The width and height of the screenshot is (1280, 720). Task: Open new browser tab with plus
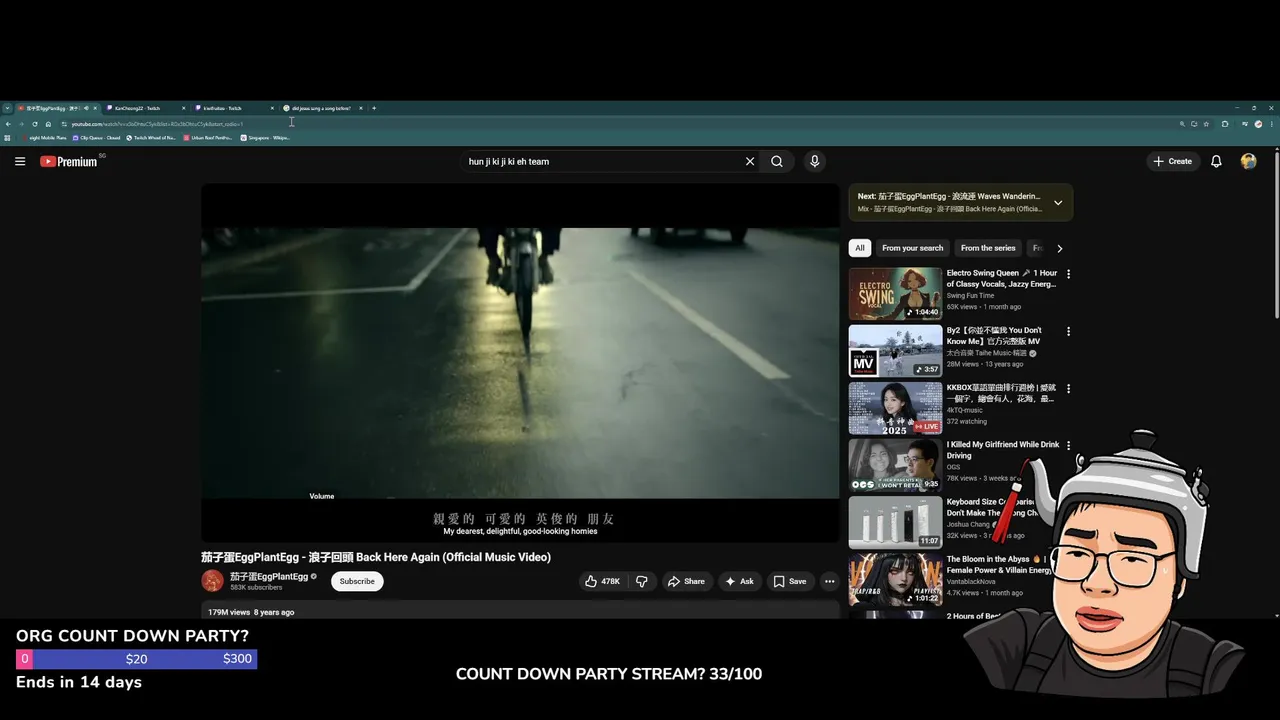[374, 108]
